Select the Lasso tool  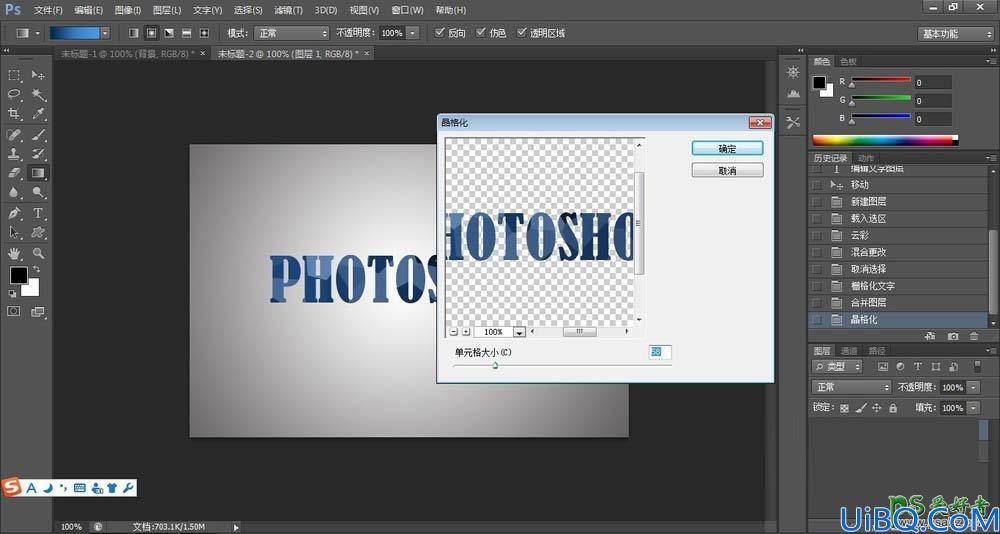pos(14,94)
